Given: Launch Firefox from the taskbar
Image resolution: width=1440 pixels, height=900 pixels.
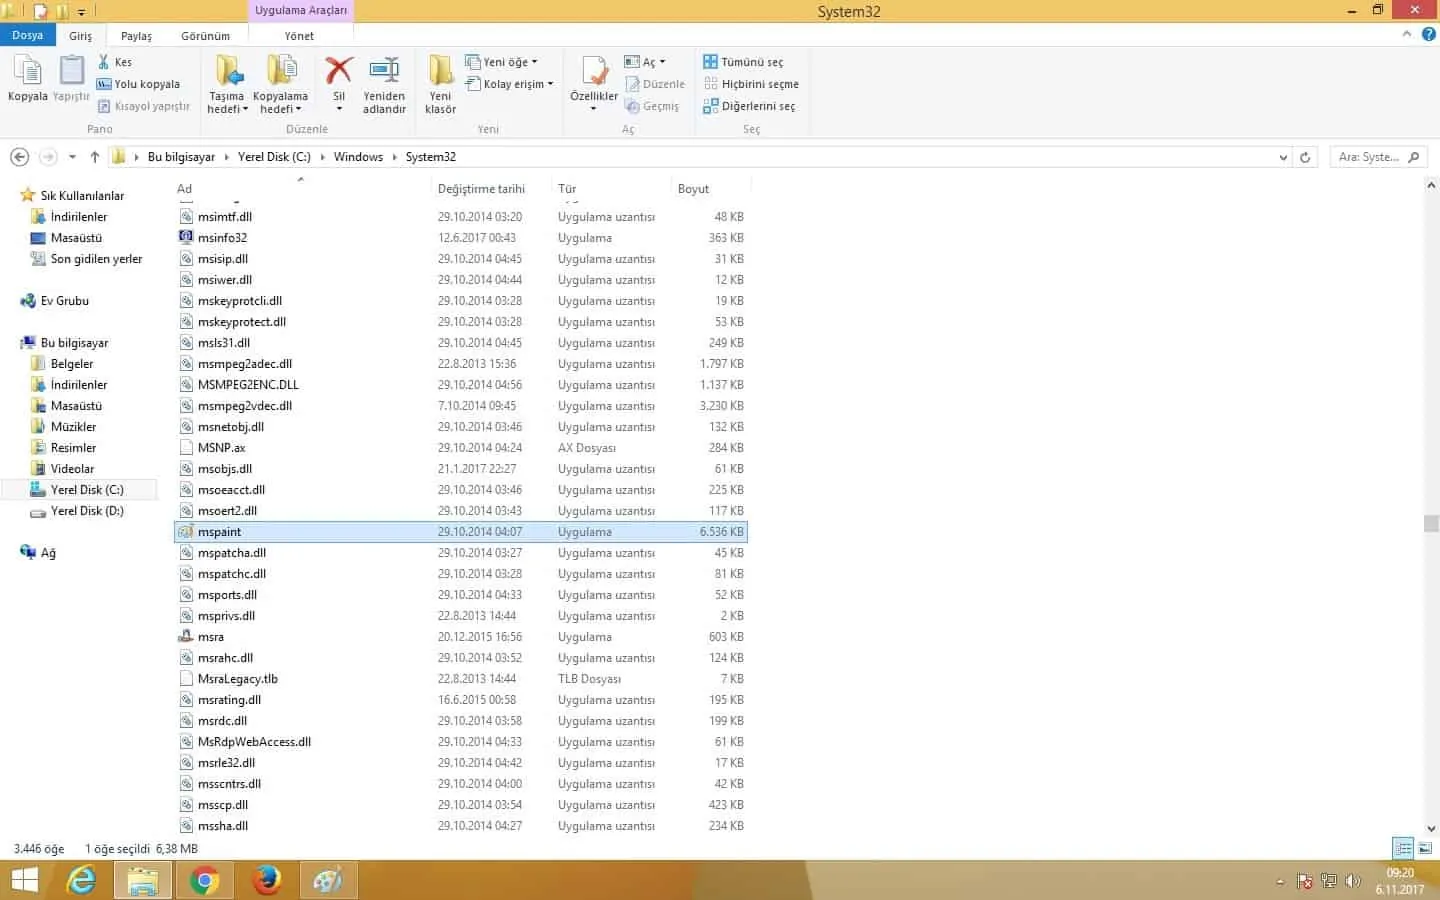Looking at the screenshot, I should tap(266, 880).
